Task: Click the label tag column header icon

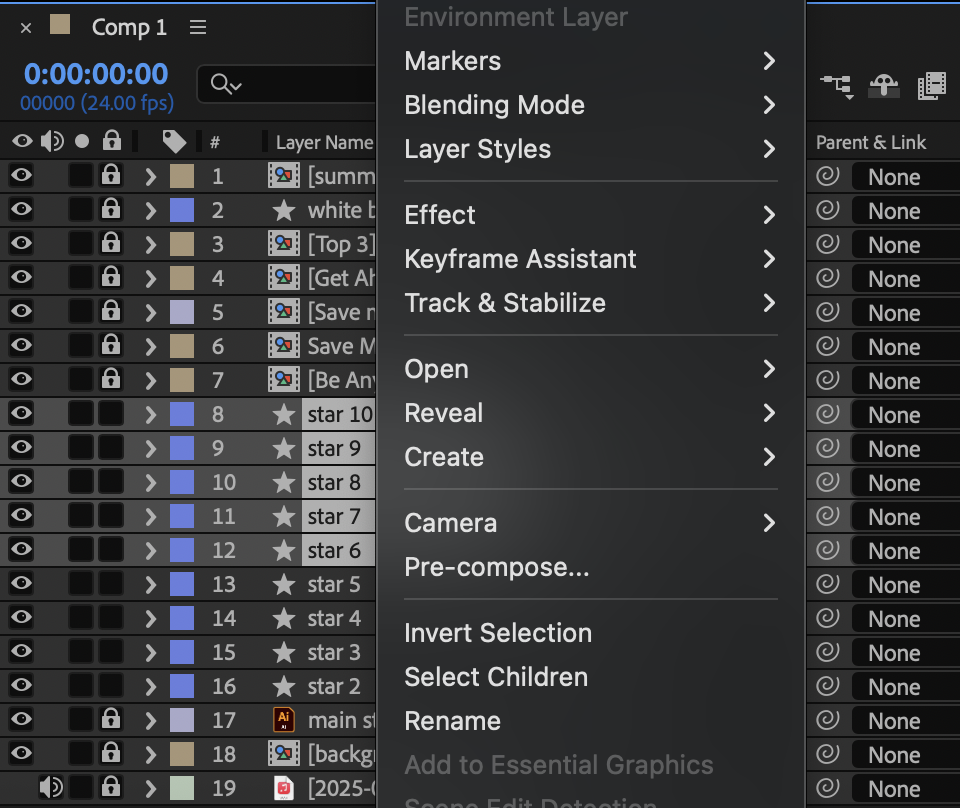Action: pos(174,142)
